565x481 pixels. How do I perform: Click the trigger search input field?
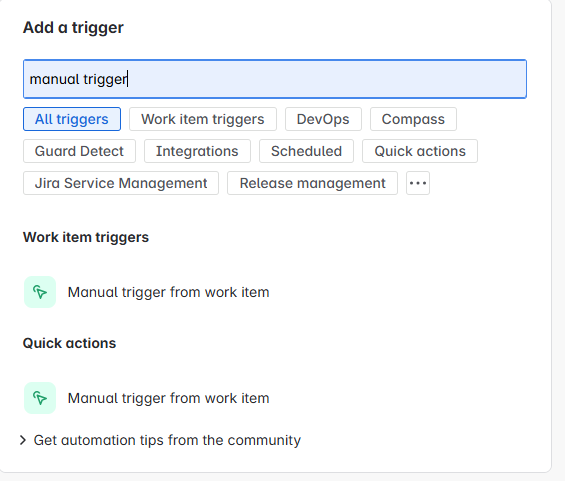(275, 79)
